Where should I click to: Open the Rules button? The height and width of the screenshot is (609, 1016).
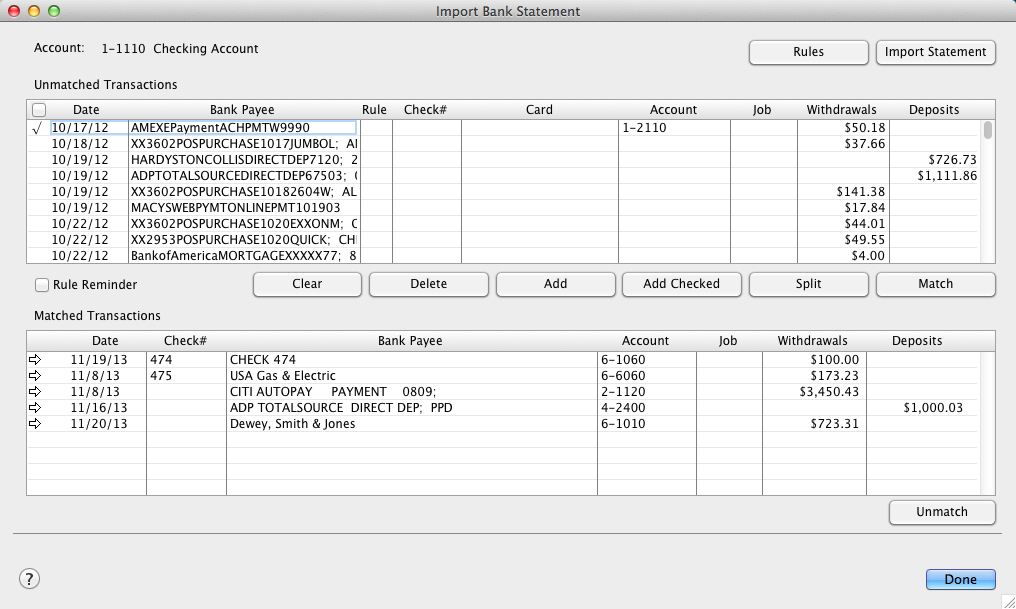tap(808, 52)
